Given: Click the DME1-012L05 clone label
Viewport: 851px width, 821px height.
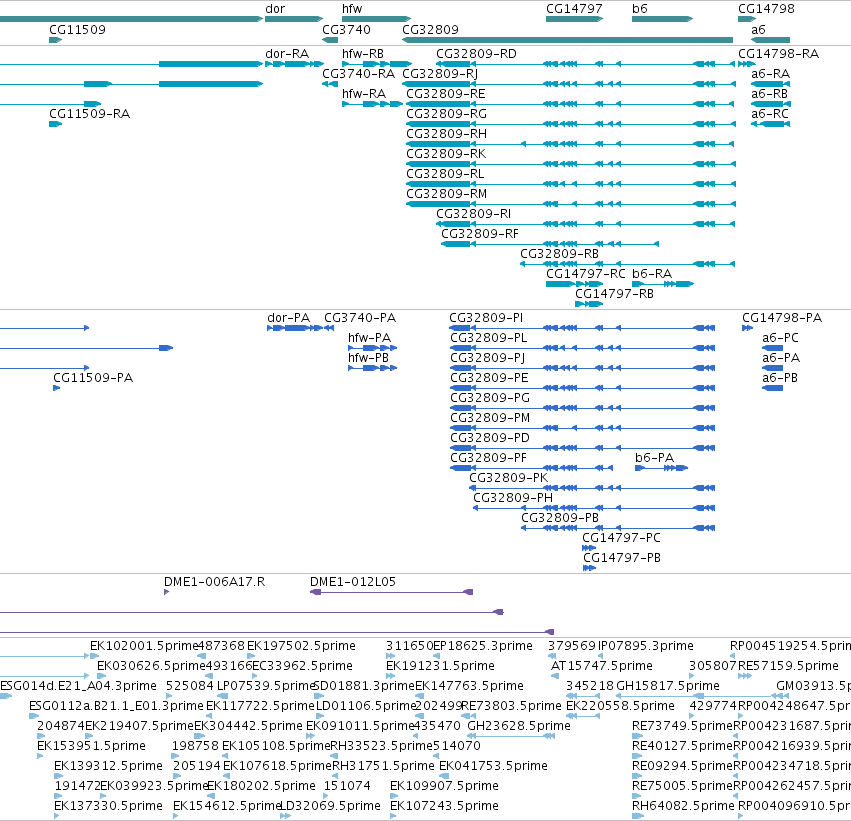Looking at the screenshot, I should pyautogui.click(x=353, y=582).
